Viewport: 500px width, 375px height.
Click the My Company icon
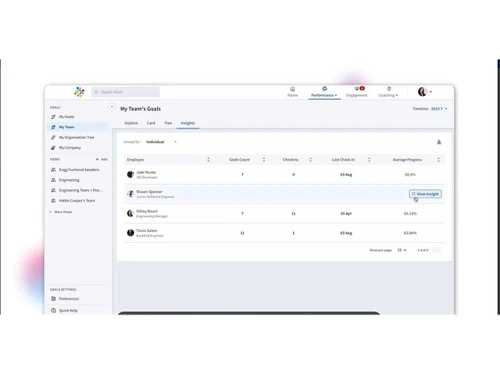click(x=53, y=148)
